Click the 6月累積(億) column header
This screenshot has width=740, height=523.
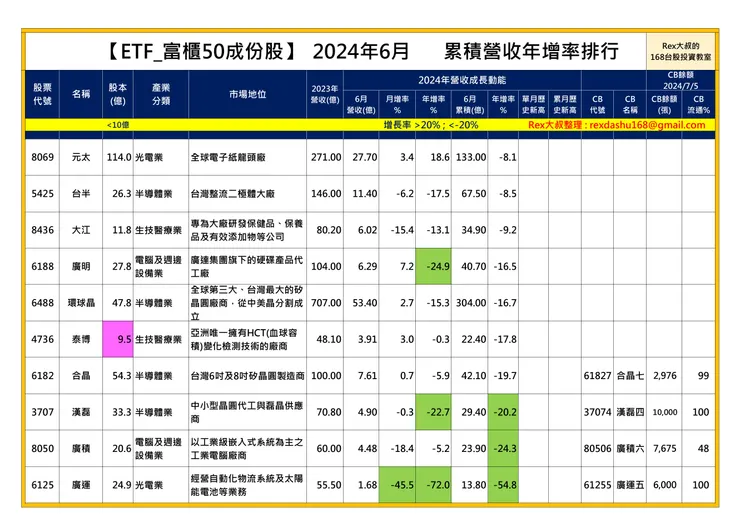click(x=470, y=104)
